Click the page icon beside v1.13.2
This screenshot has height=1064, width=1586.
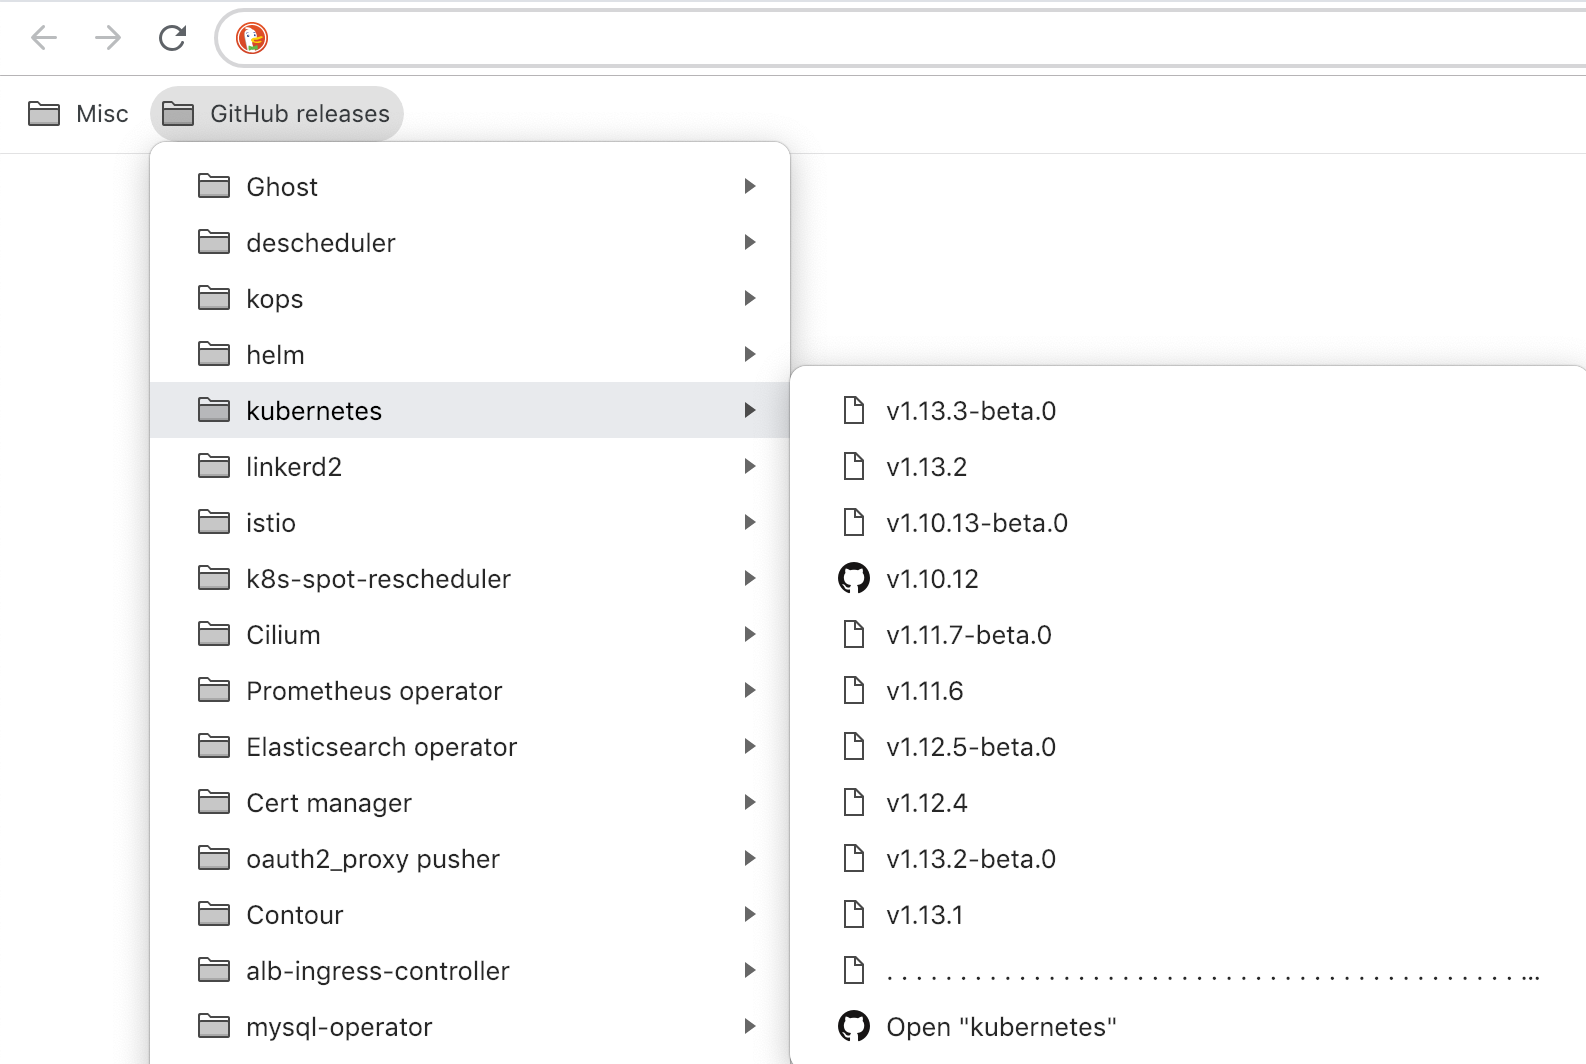click(x=854, y=466)
